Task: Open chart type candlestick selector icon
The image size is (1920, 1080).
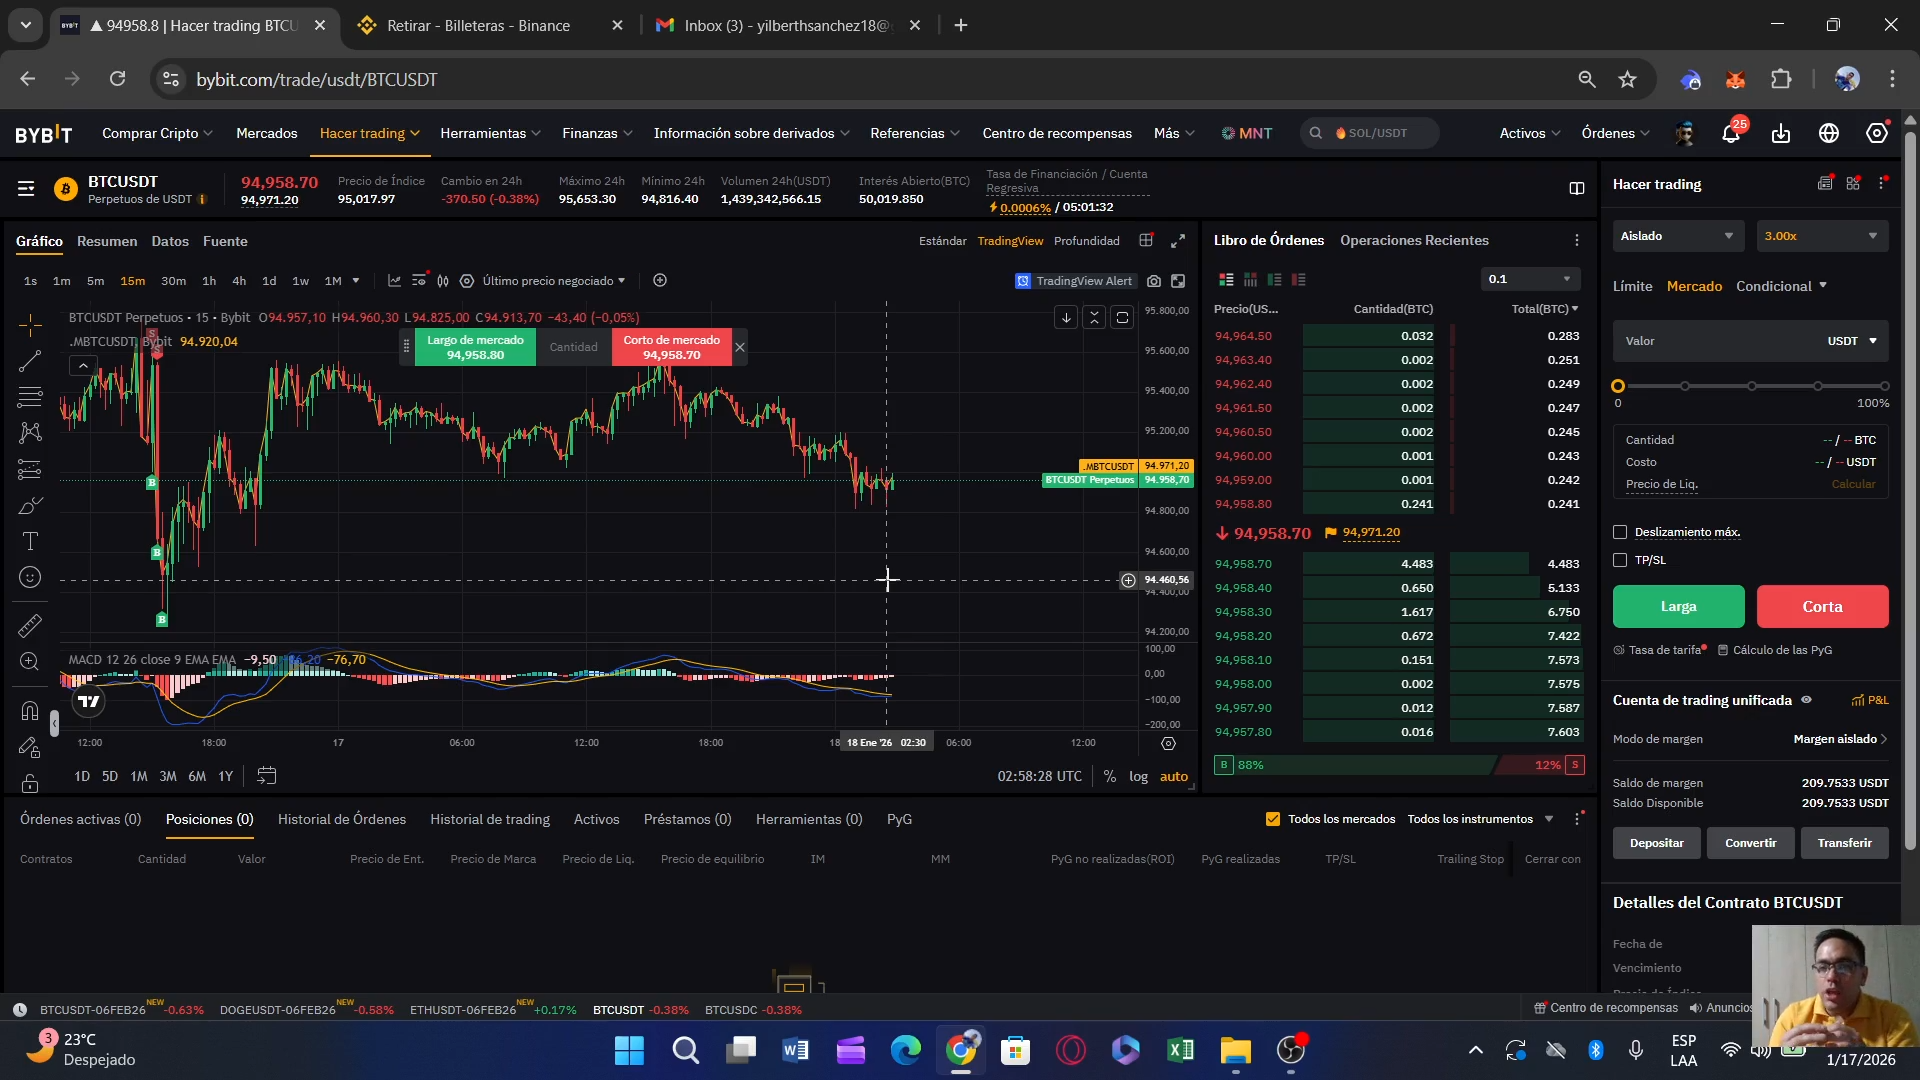Action: [x=443, y=281]
